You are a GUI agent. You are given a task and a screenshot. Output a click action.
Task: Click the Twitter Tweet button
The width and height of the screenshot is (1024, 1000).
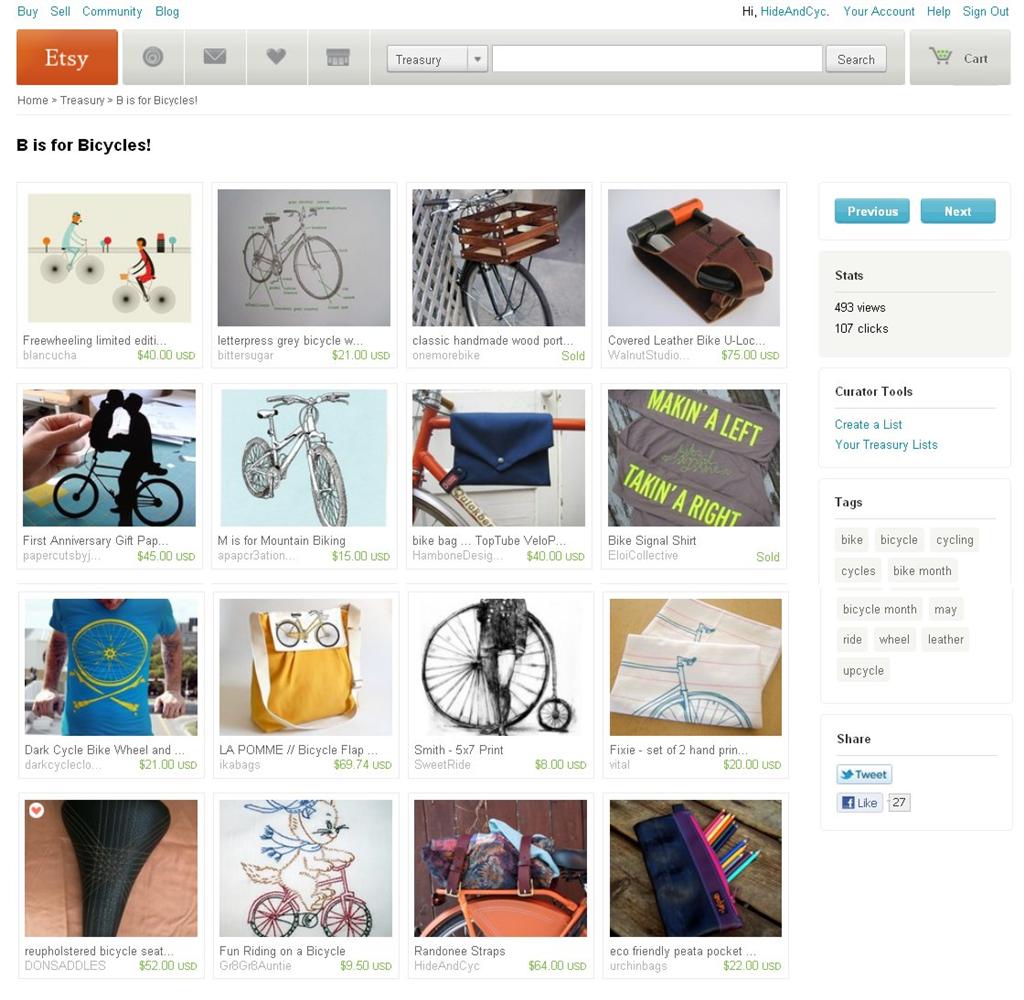pyautogui.click(x=864, y=775)
